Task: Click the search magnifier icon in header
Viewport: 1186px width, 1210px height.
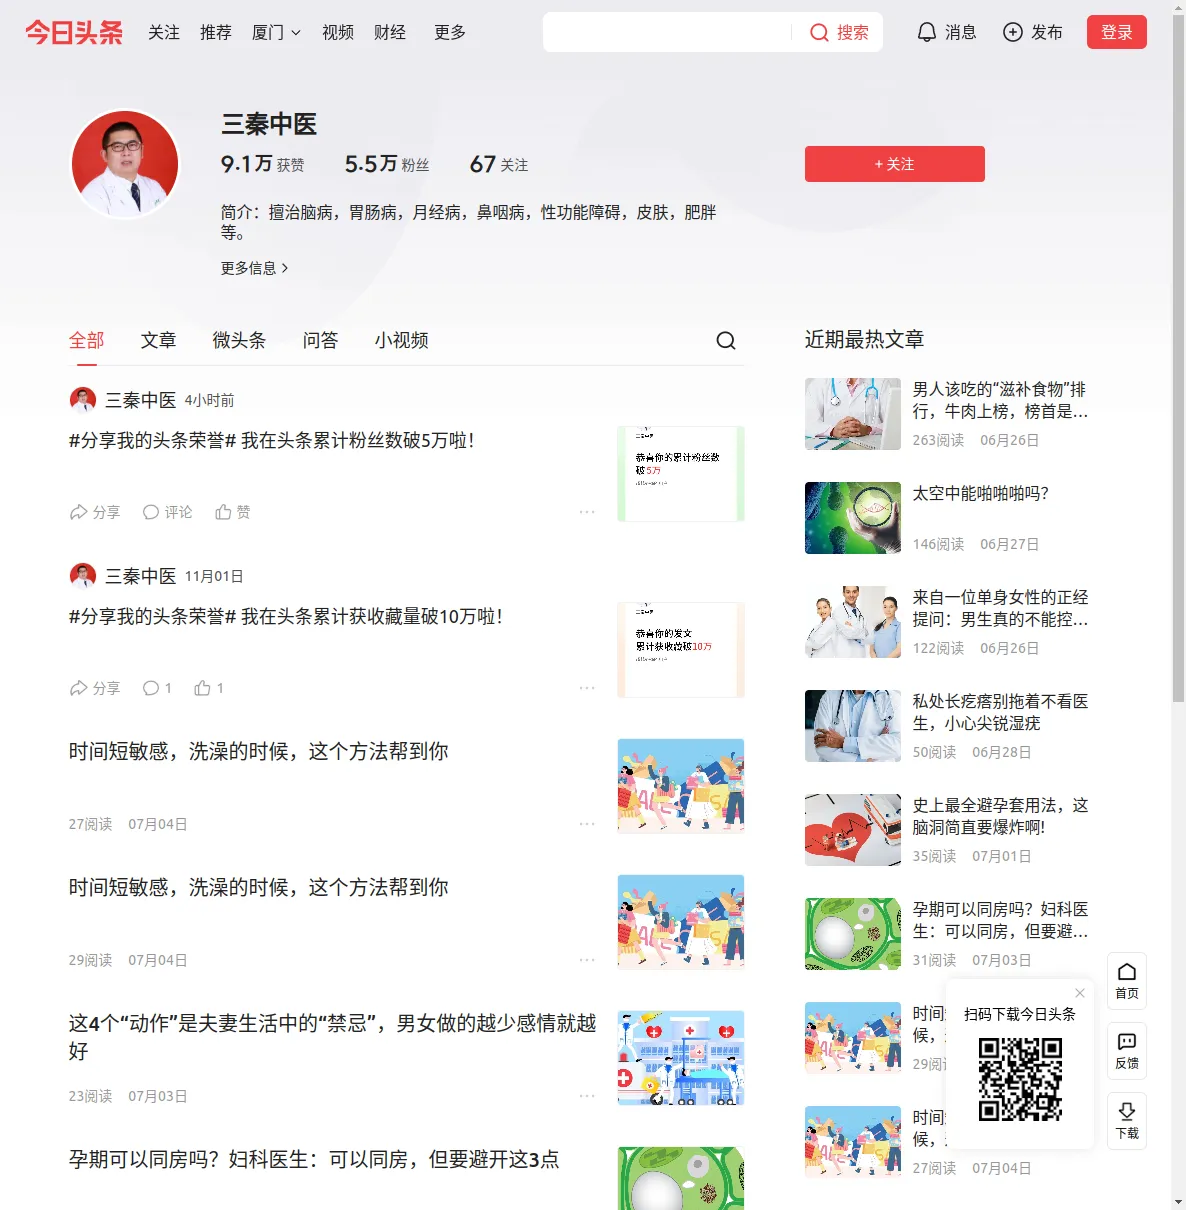Action: (819, 32)
